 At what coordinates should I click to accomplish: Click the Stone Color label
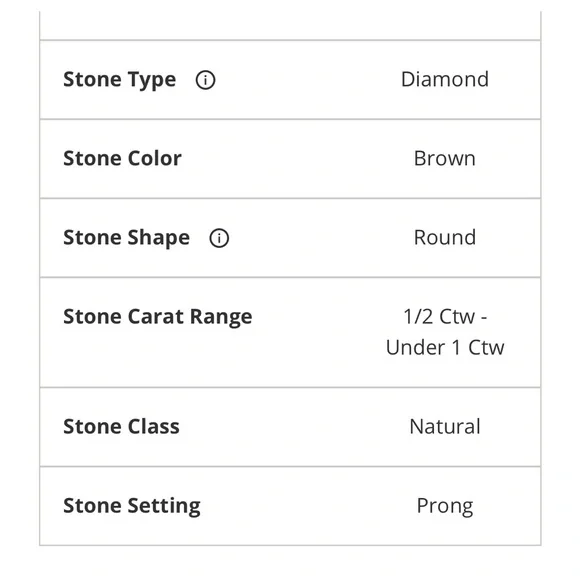tap(122, 158)
